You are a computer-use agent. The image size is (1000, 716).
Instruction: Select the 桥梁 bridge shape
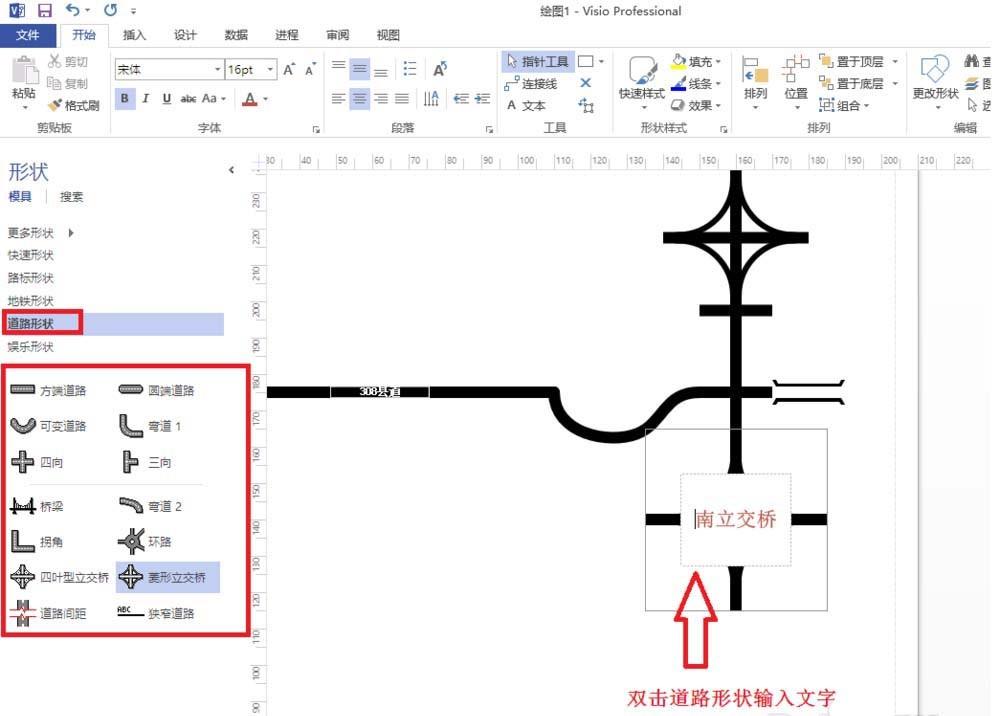pyautogui.click(x=43, y=506)
